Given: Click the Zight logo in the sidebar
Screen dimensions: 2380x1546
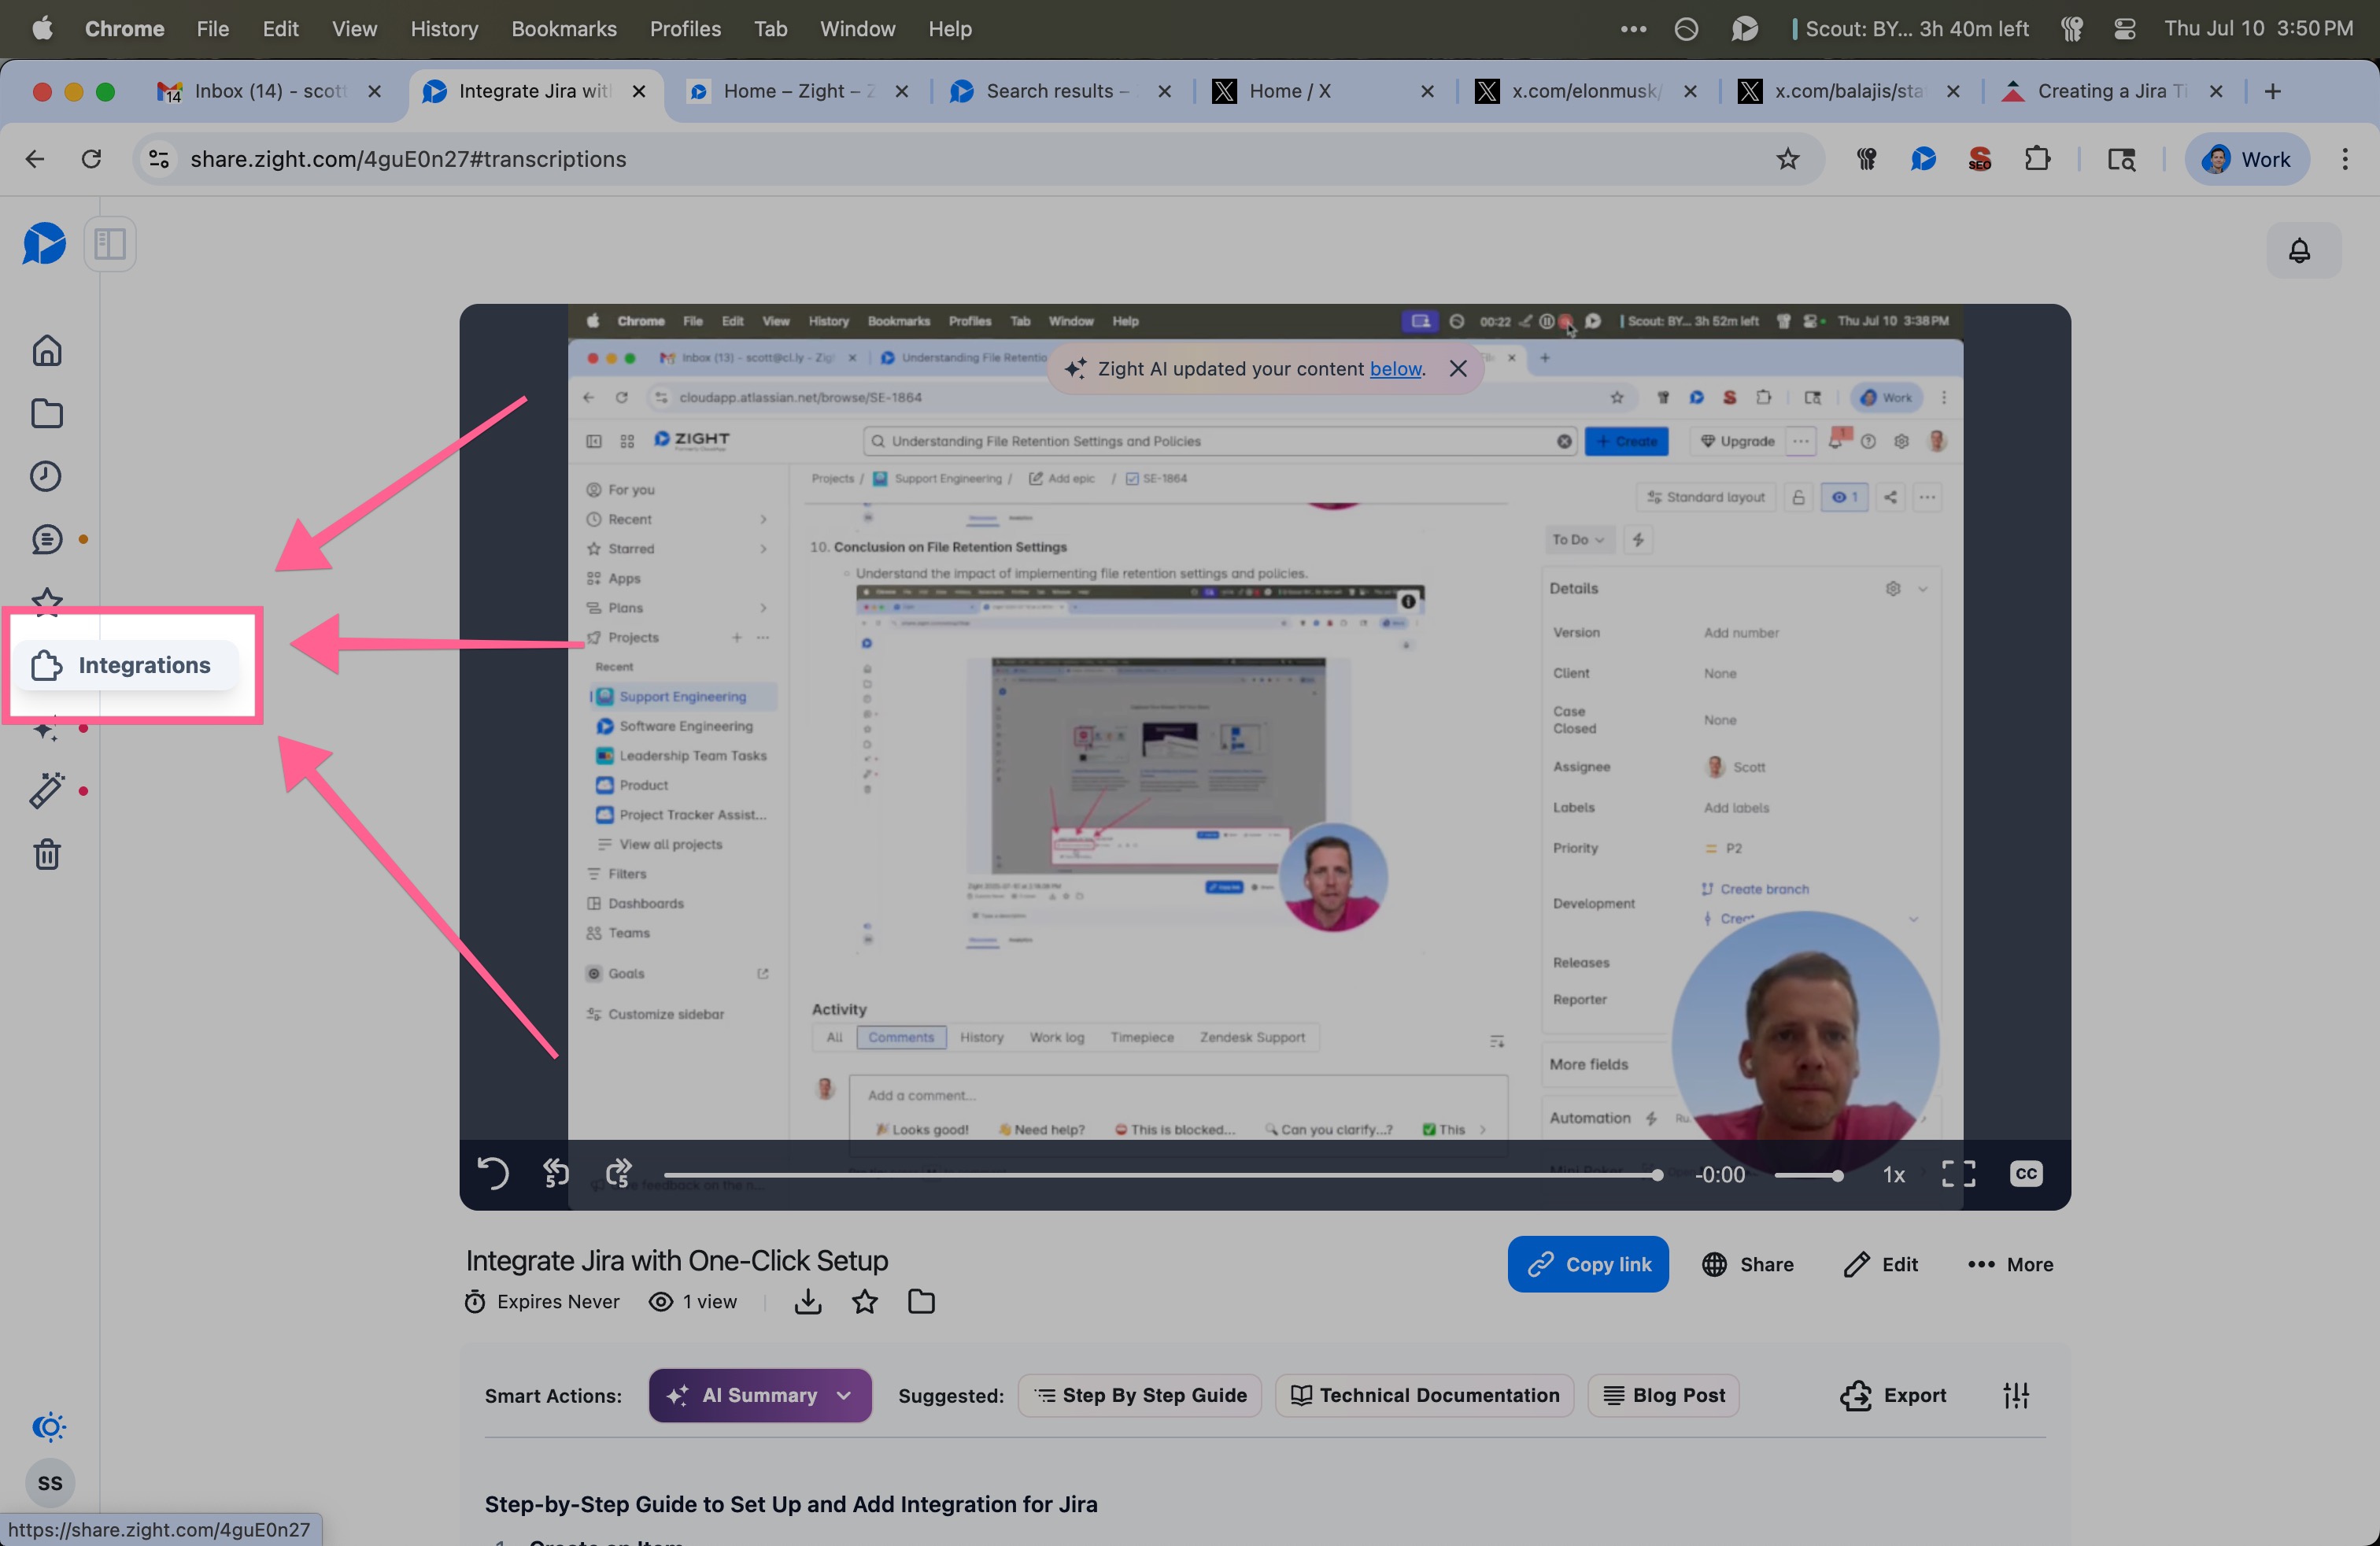Looking at the screenshot, I should coord(44,243).
